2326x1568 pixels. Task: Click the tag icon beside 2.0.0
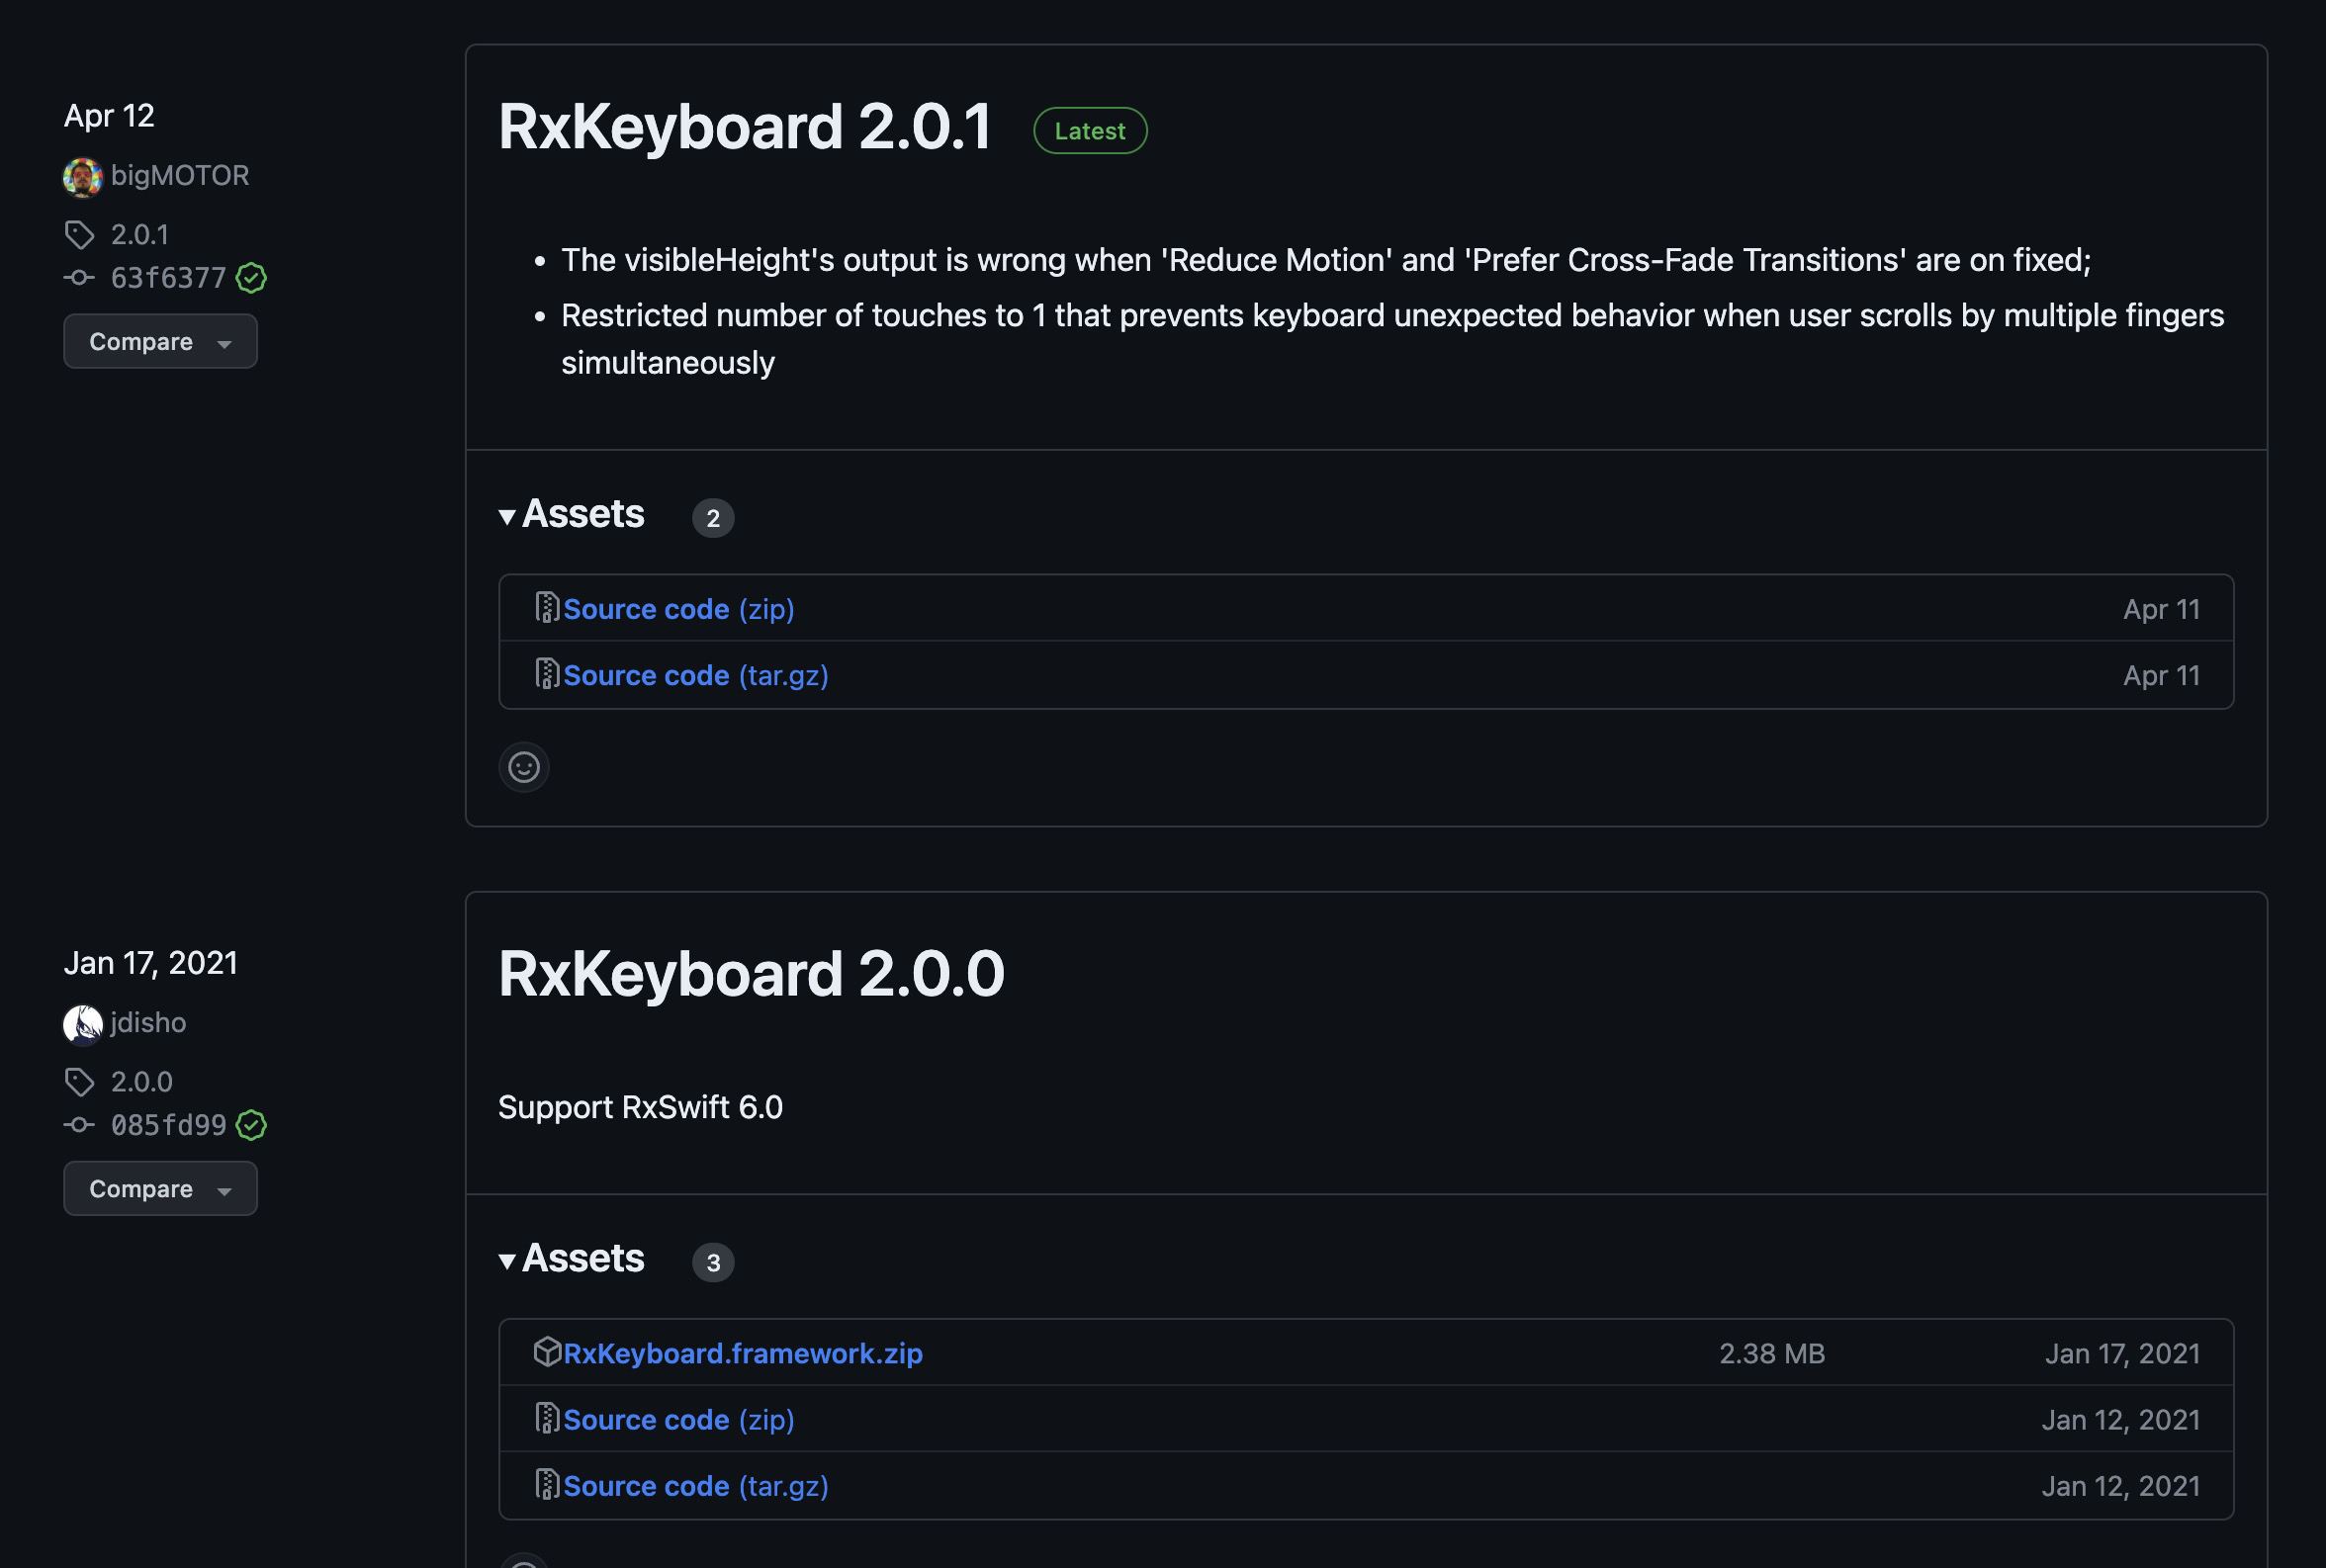tap(80, 1082)
